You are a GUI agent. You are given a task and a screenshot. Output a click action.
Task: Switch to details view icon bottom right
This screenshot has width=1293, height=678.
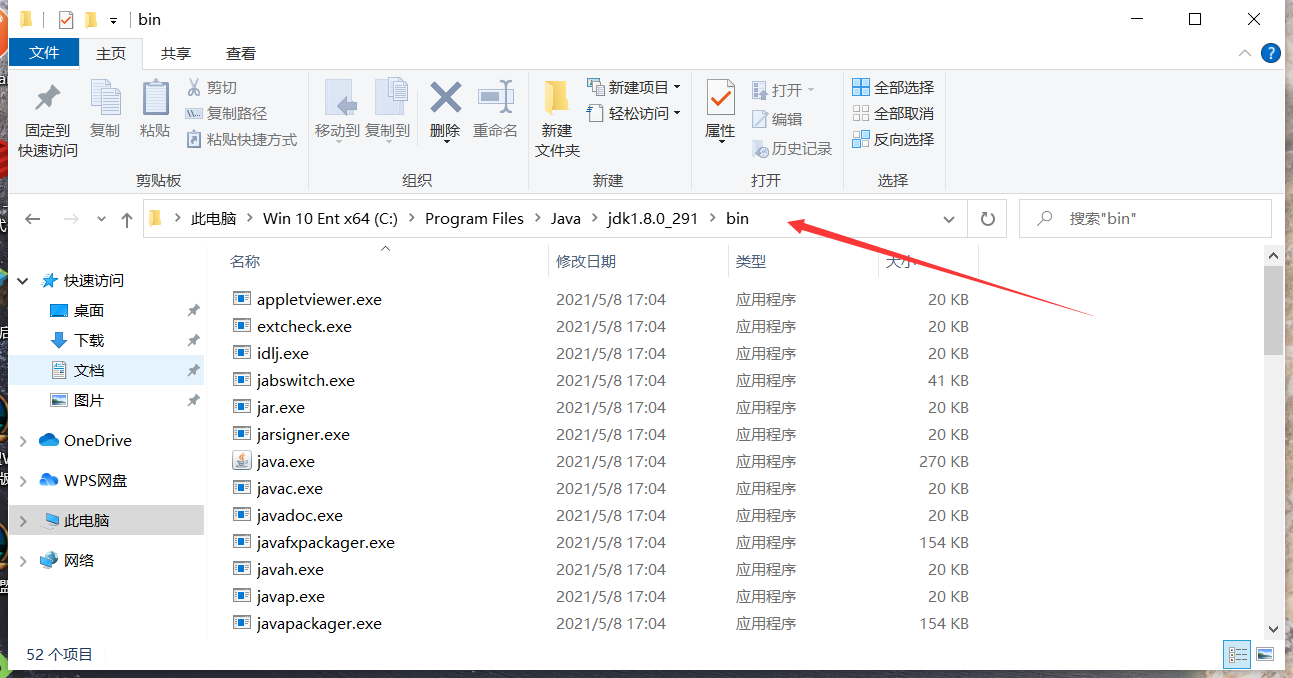pos(1238,655)
